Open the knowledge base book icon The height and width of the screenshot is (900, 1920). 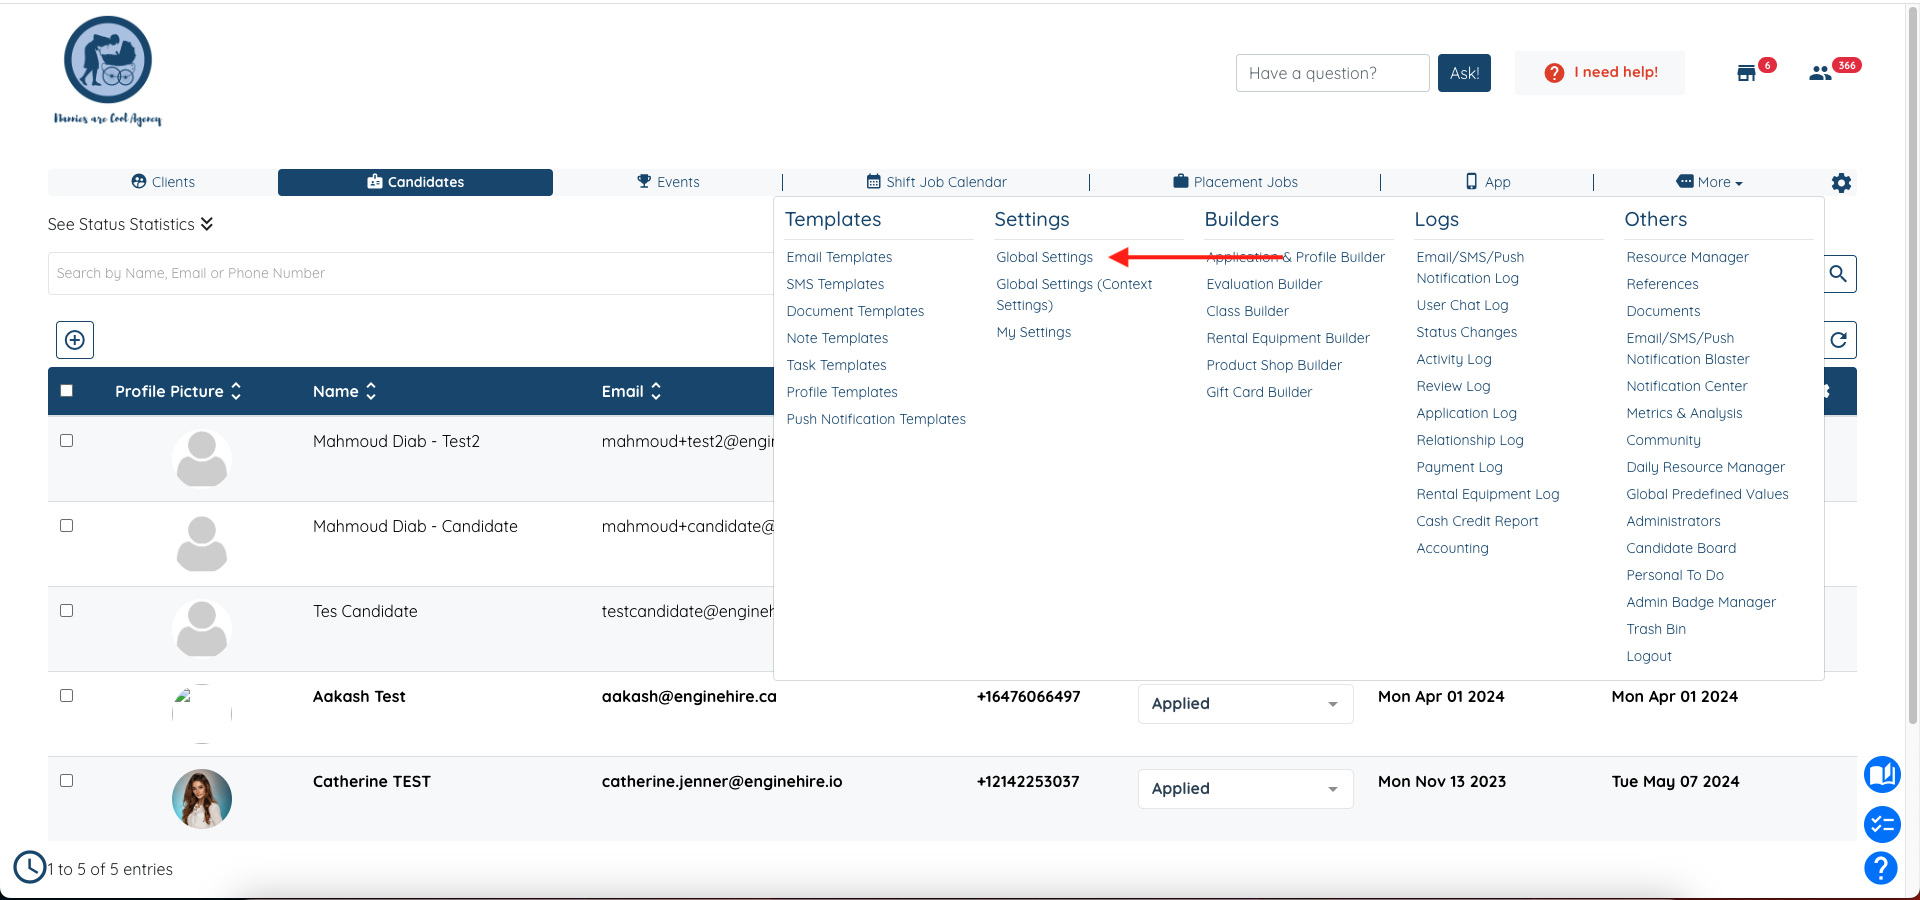pyautogui.click(x=1882, y=775)
